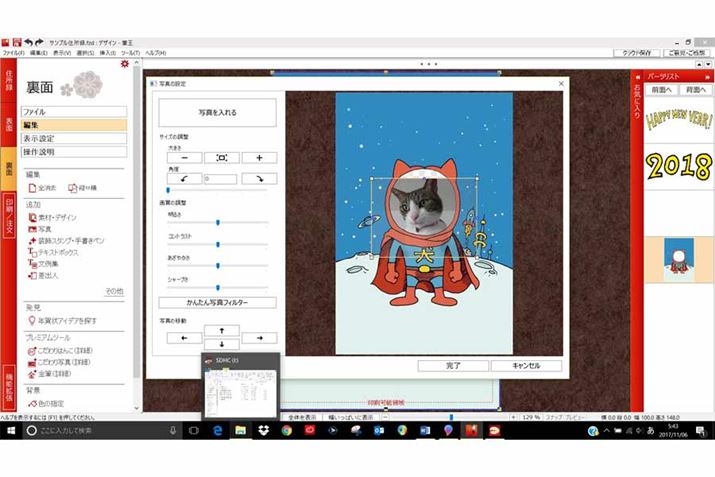The width and height of the screenshot is (715, 477).
Task: Rotate photo counterclockwise
Action: click(184, 179)
